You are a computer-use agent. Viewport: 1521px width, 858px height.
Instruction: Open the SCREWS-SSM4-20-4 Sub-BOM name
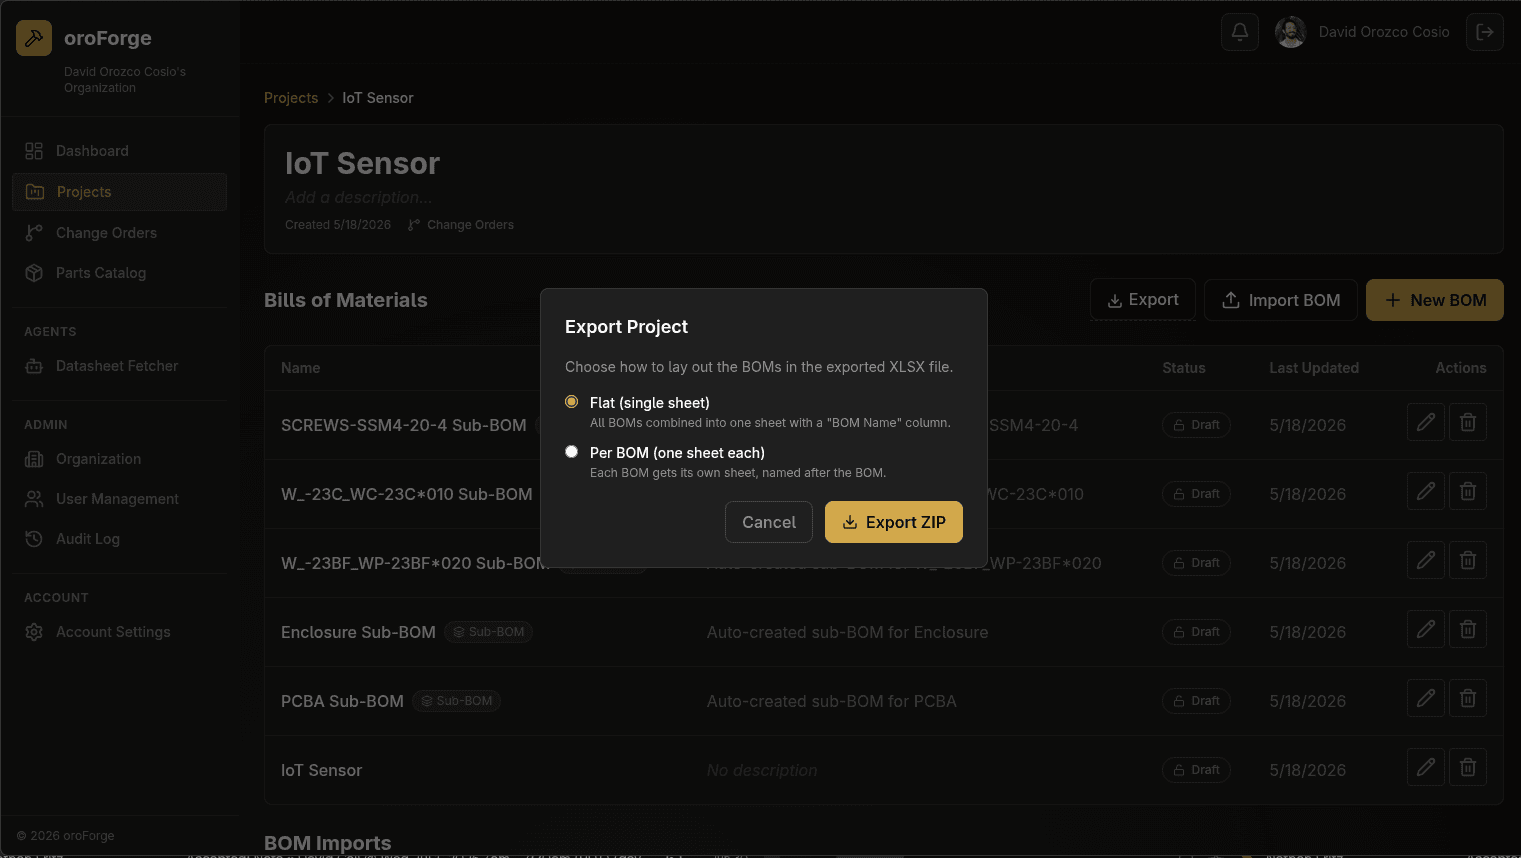[x=403, y=425]
